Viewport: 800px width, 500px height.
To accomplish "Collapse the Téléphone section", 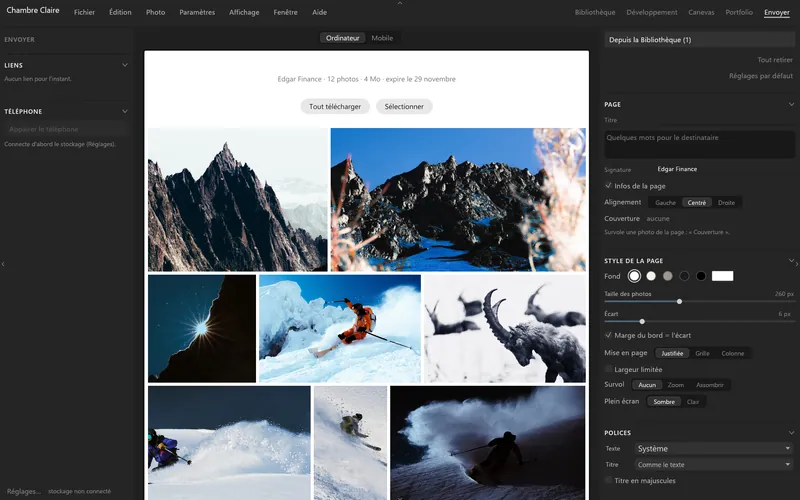I will [125, 111].
